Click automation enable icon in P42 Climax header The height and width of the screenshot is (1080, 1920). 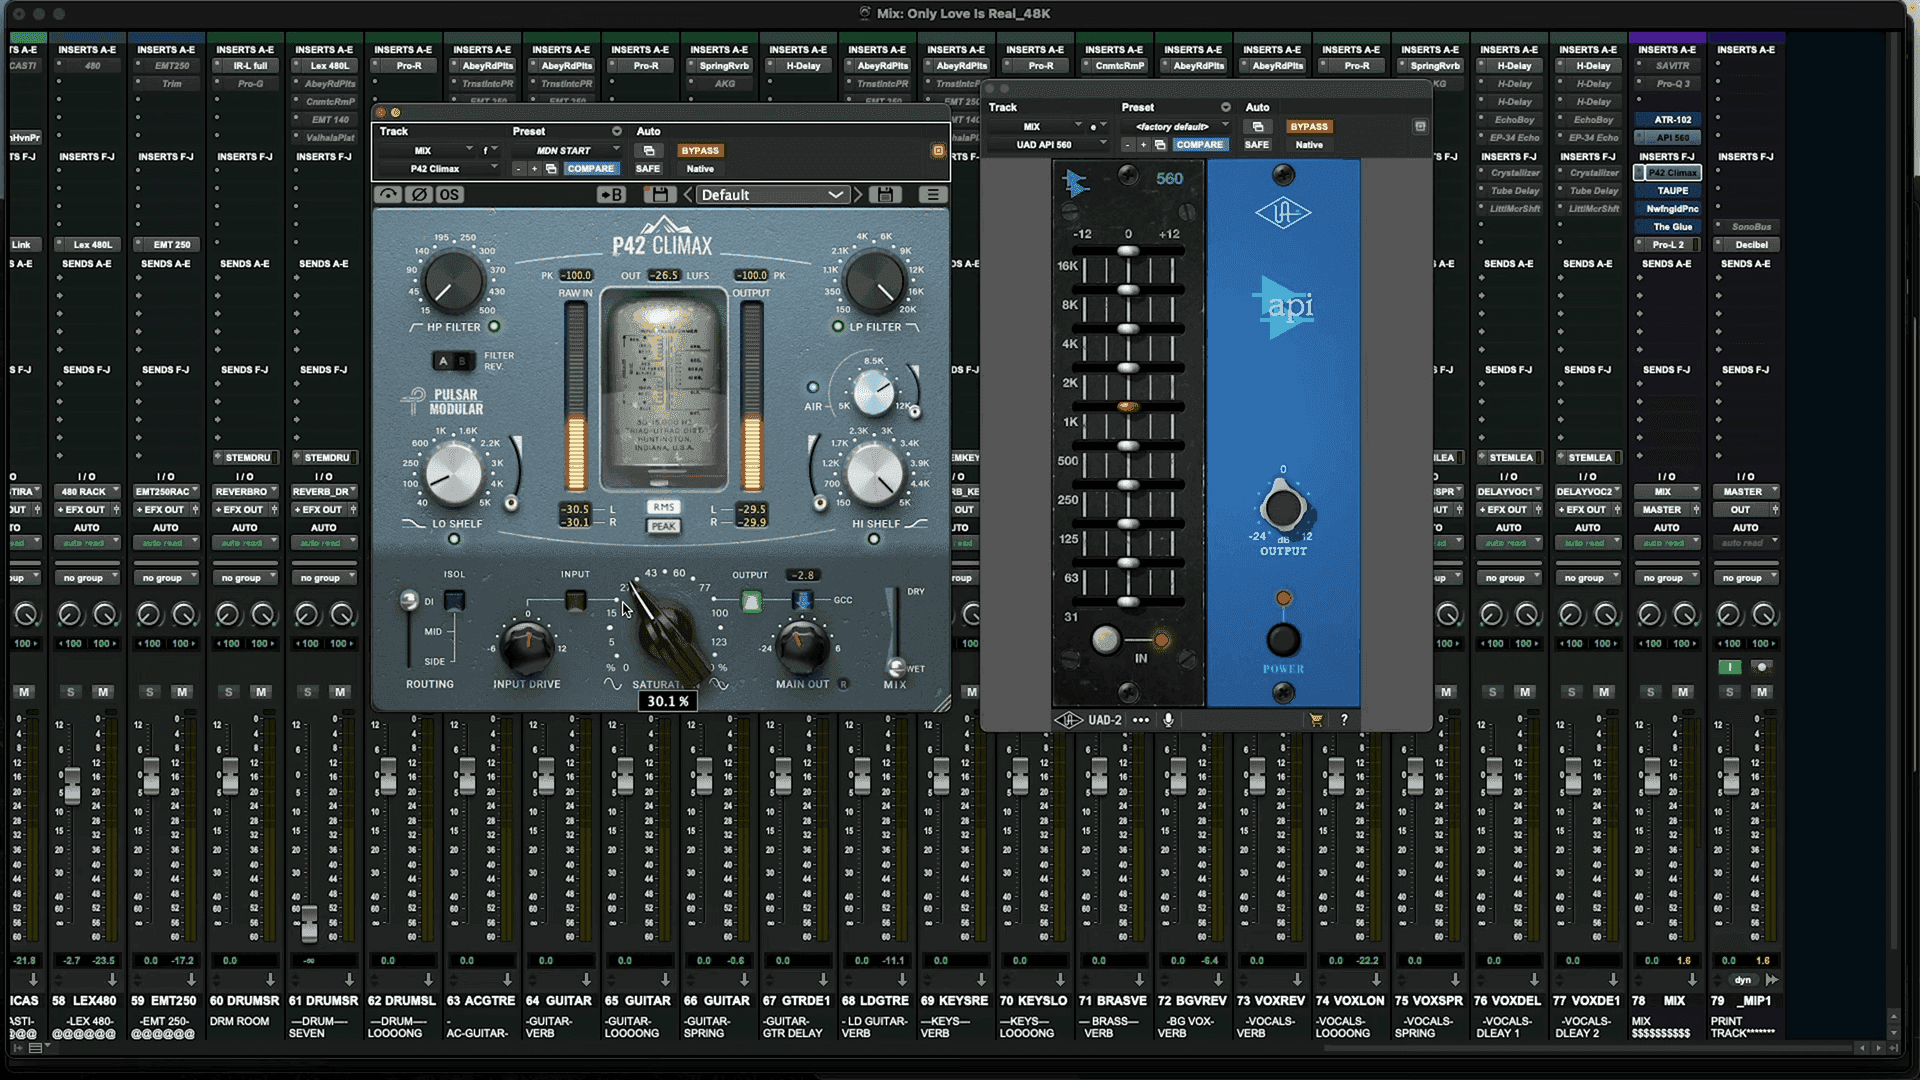tap(648, 151)
